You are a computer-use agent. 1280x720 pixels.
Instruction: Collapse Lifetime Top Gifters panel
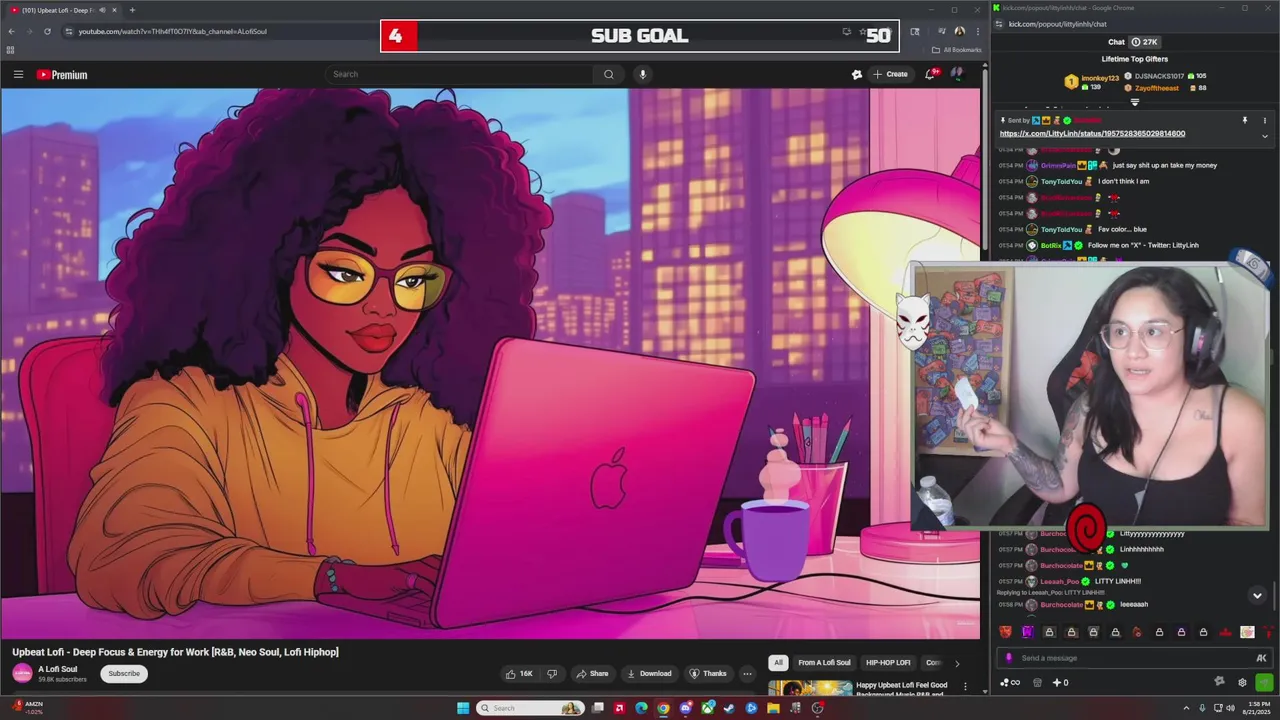[1135, 102]
